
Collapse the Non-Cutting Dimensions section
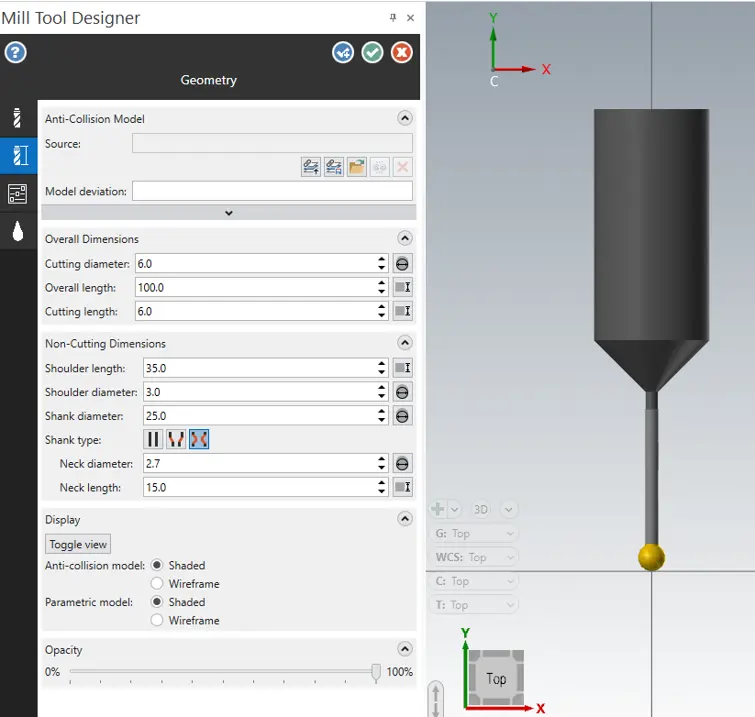[405, 343]
